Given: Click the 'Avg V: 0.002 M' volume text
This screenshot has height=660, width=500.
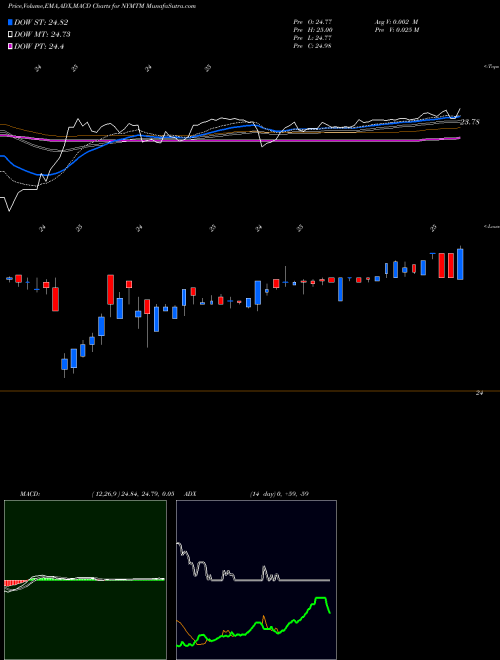Looking at the screenshot, I should [396, 21].
